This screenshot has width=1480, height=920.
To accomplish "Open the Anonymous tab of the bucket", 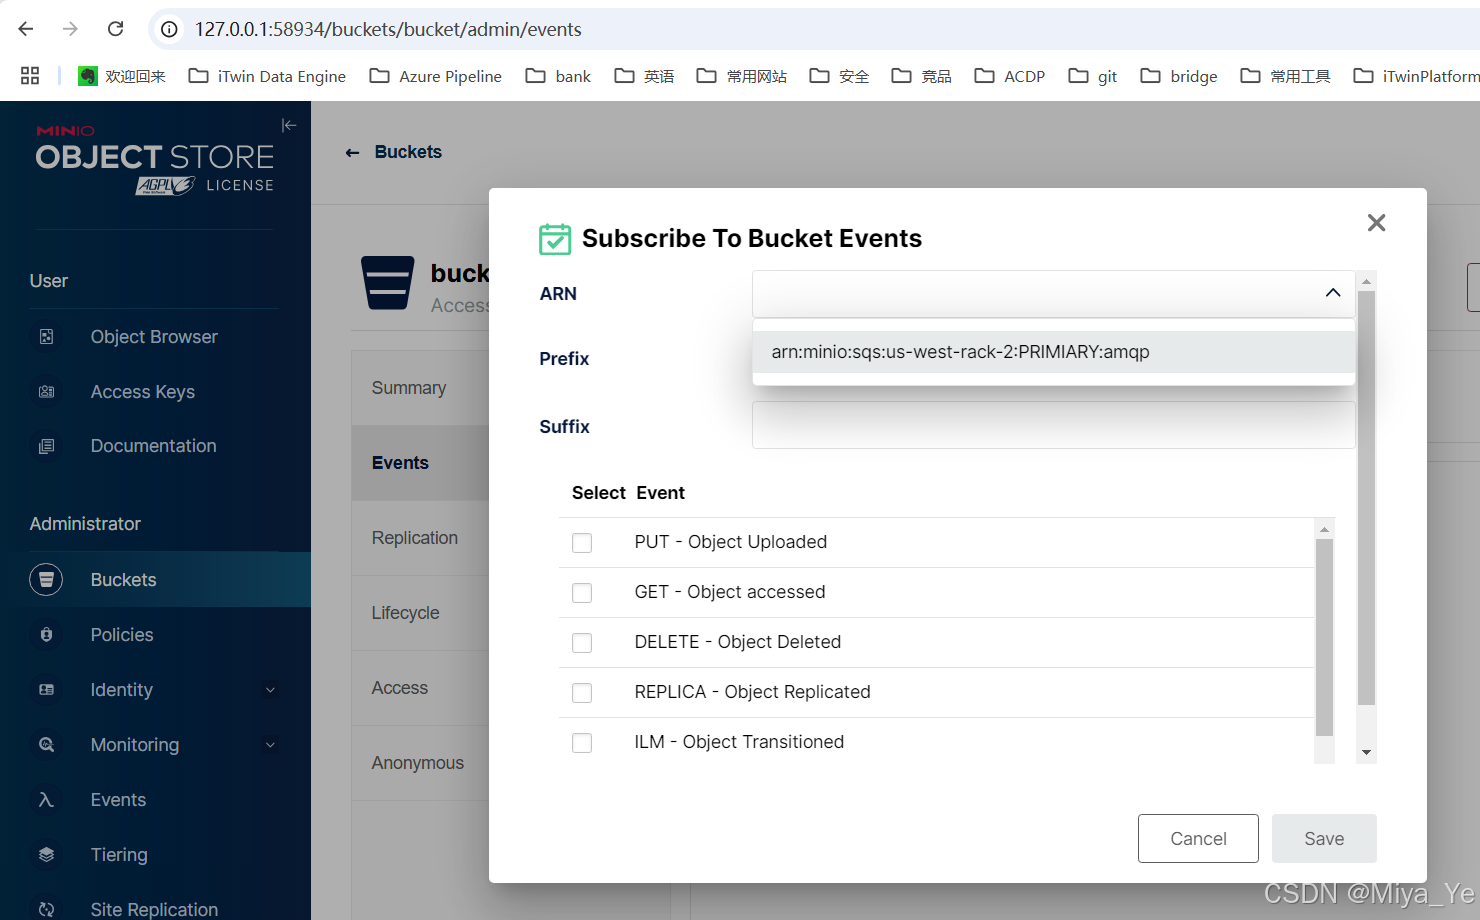I will point(420,763).
